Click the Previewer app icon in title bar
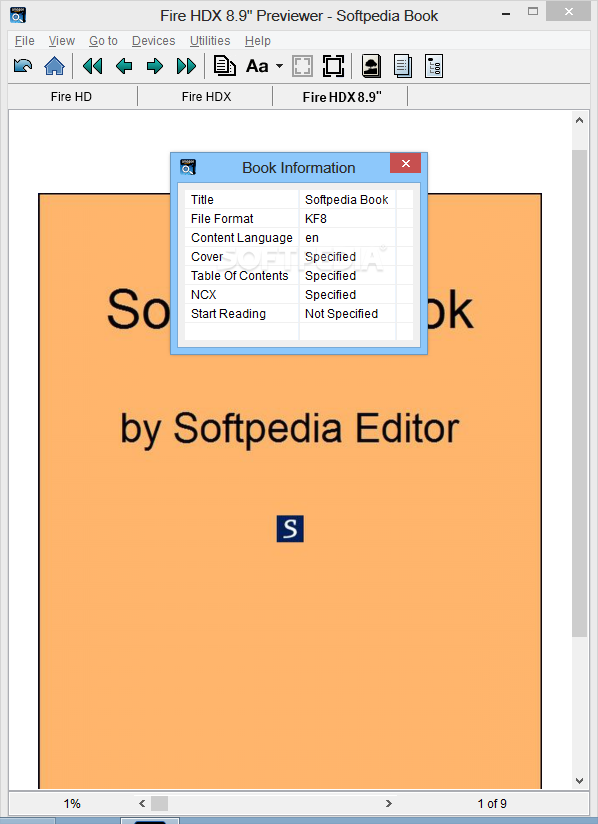This screenshot has height=824, width=598. [18, 15]
